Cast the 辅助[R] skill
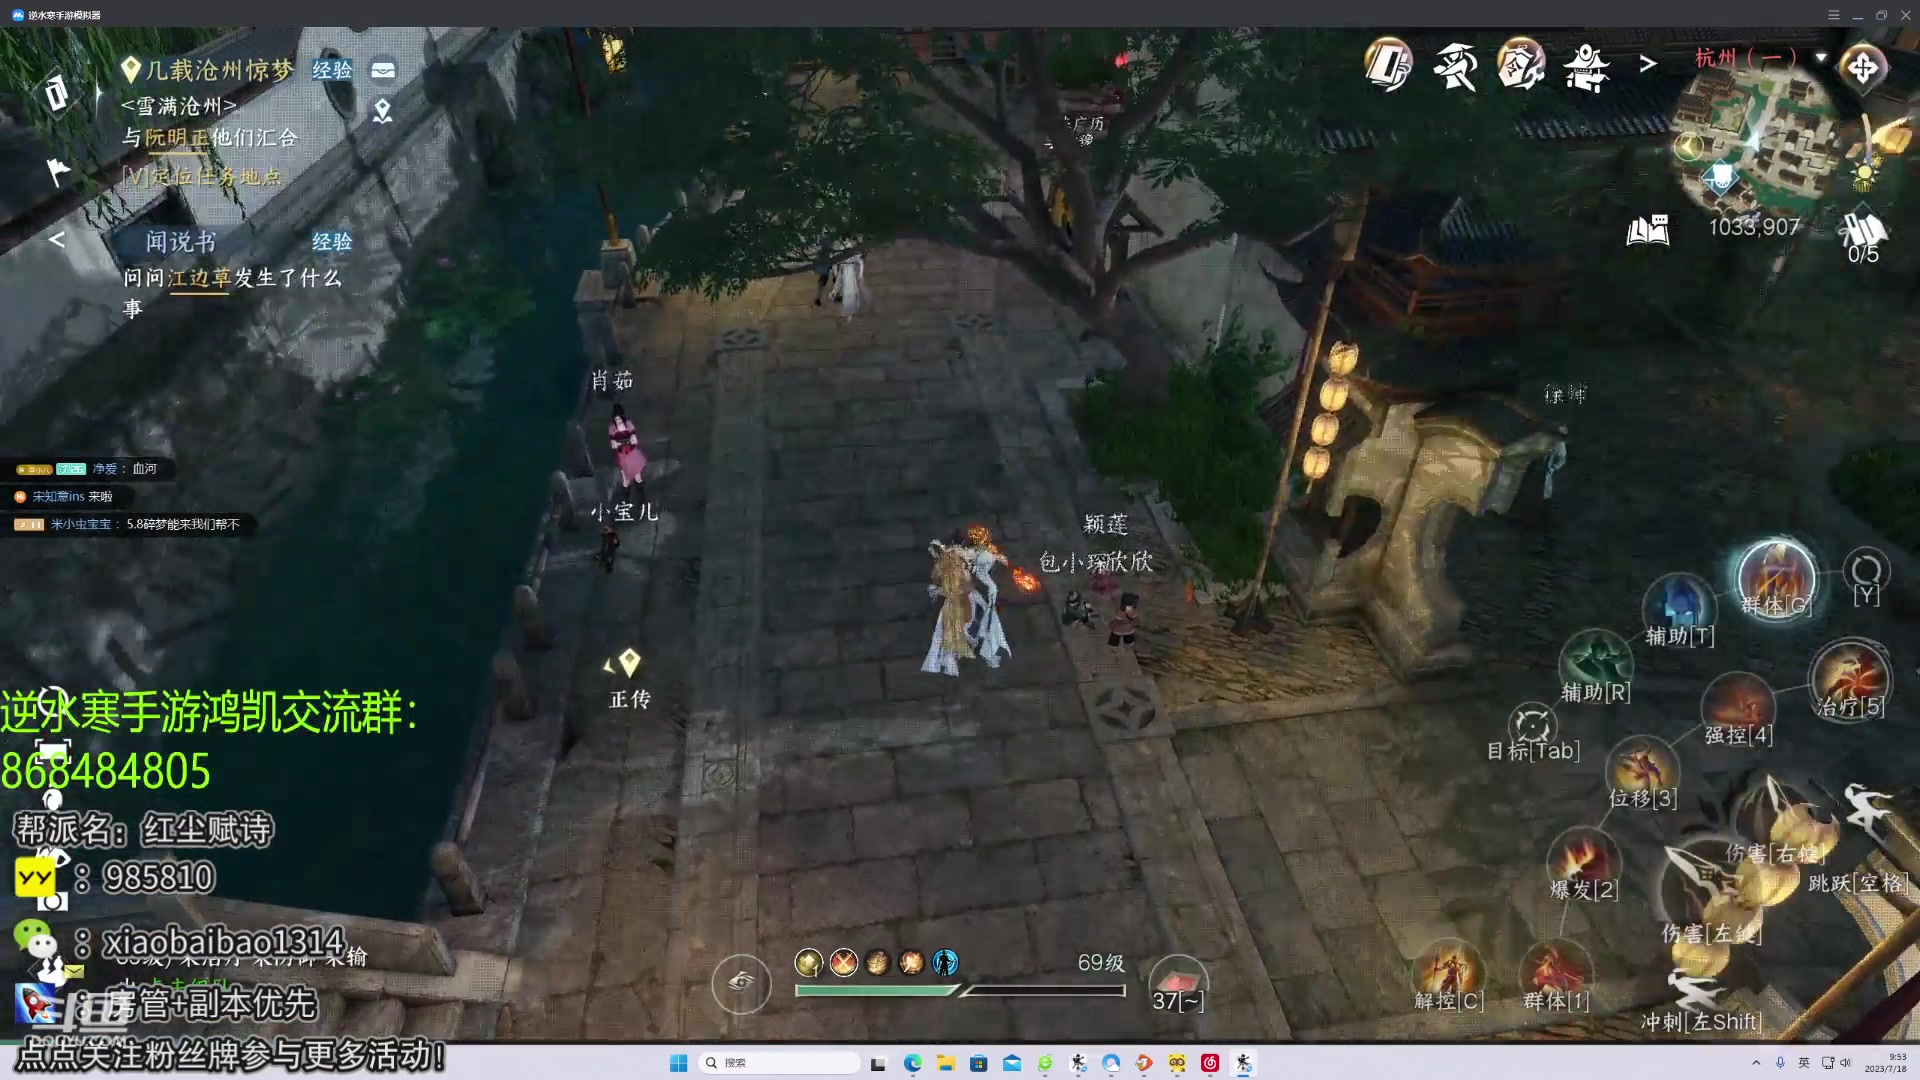This screenshot has height=1080, width=1920. 1596,666
